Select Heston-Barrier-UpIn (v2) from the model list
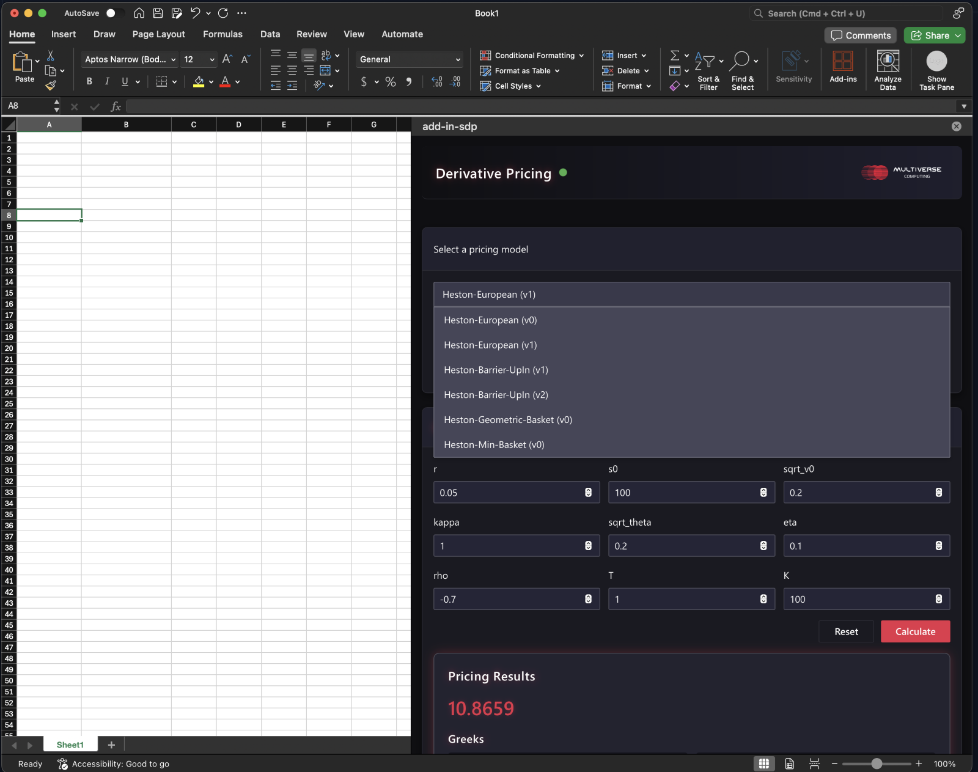 496,395
